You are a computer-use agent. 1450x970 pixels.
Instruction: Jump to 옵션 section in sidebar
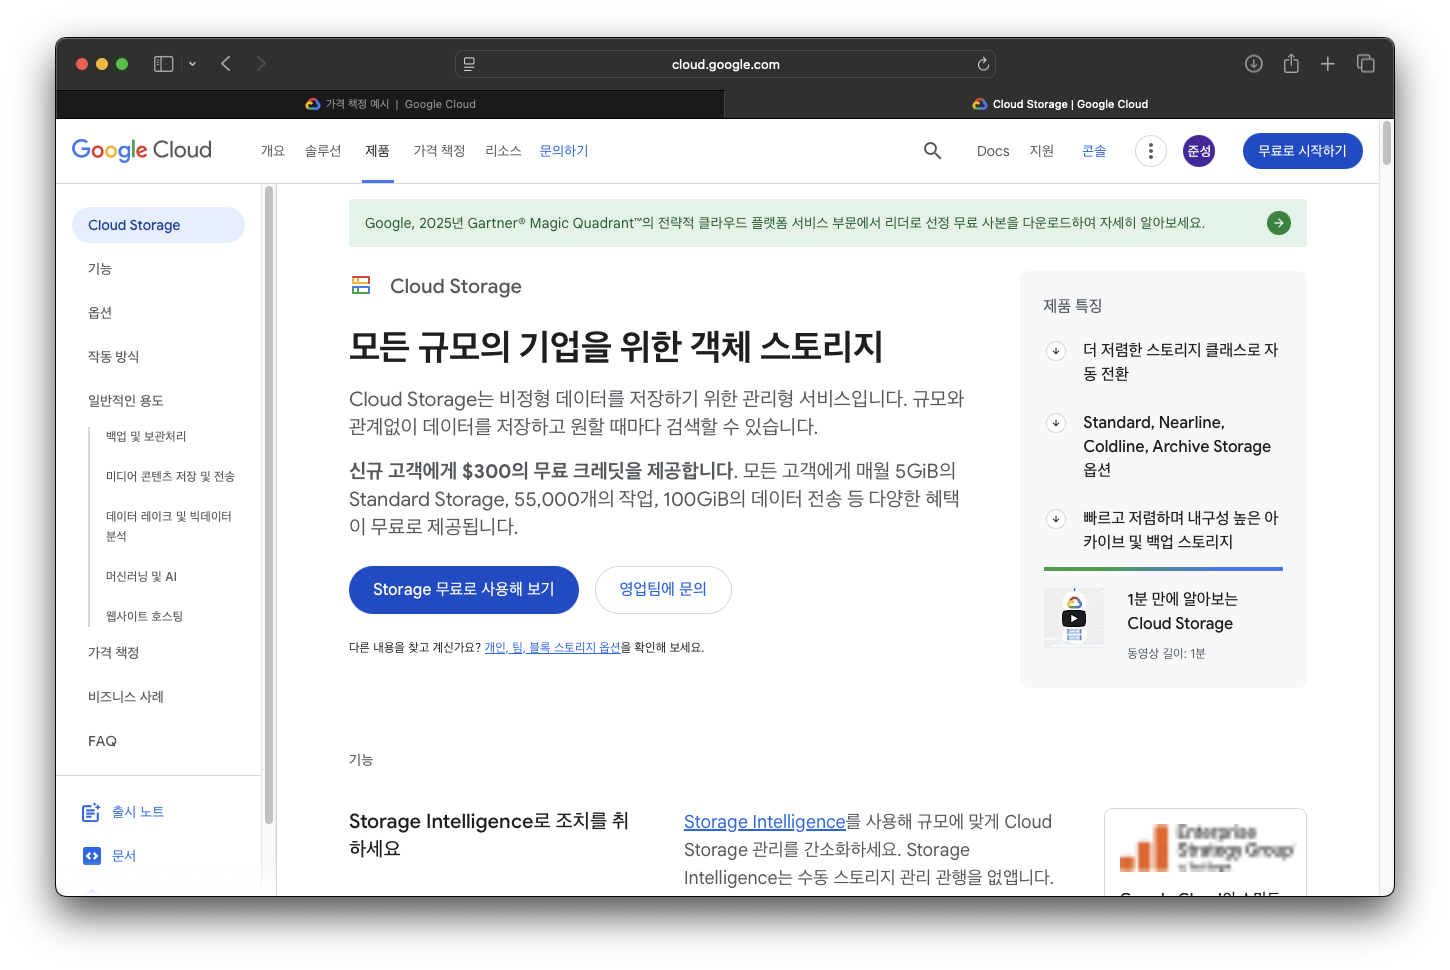[x=100, y=313]
